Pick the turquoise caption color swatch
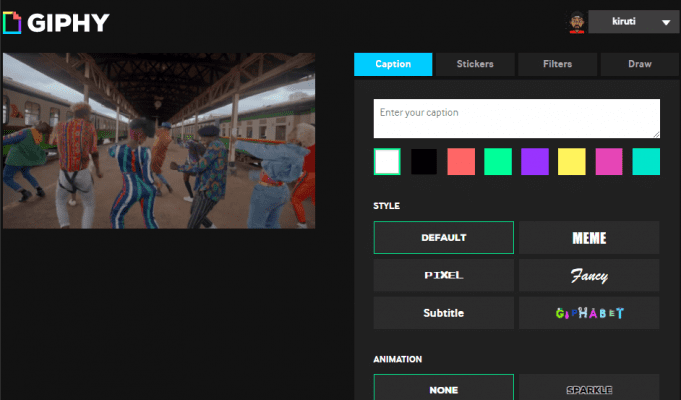The image size is (681, 400). point(646,162)
